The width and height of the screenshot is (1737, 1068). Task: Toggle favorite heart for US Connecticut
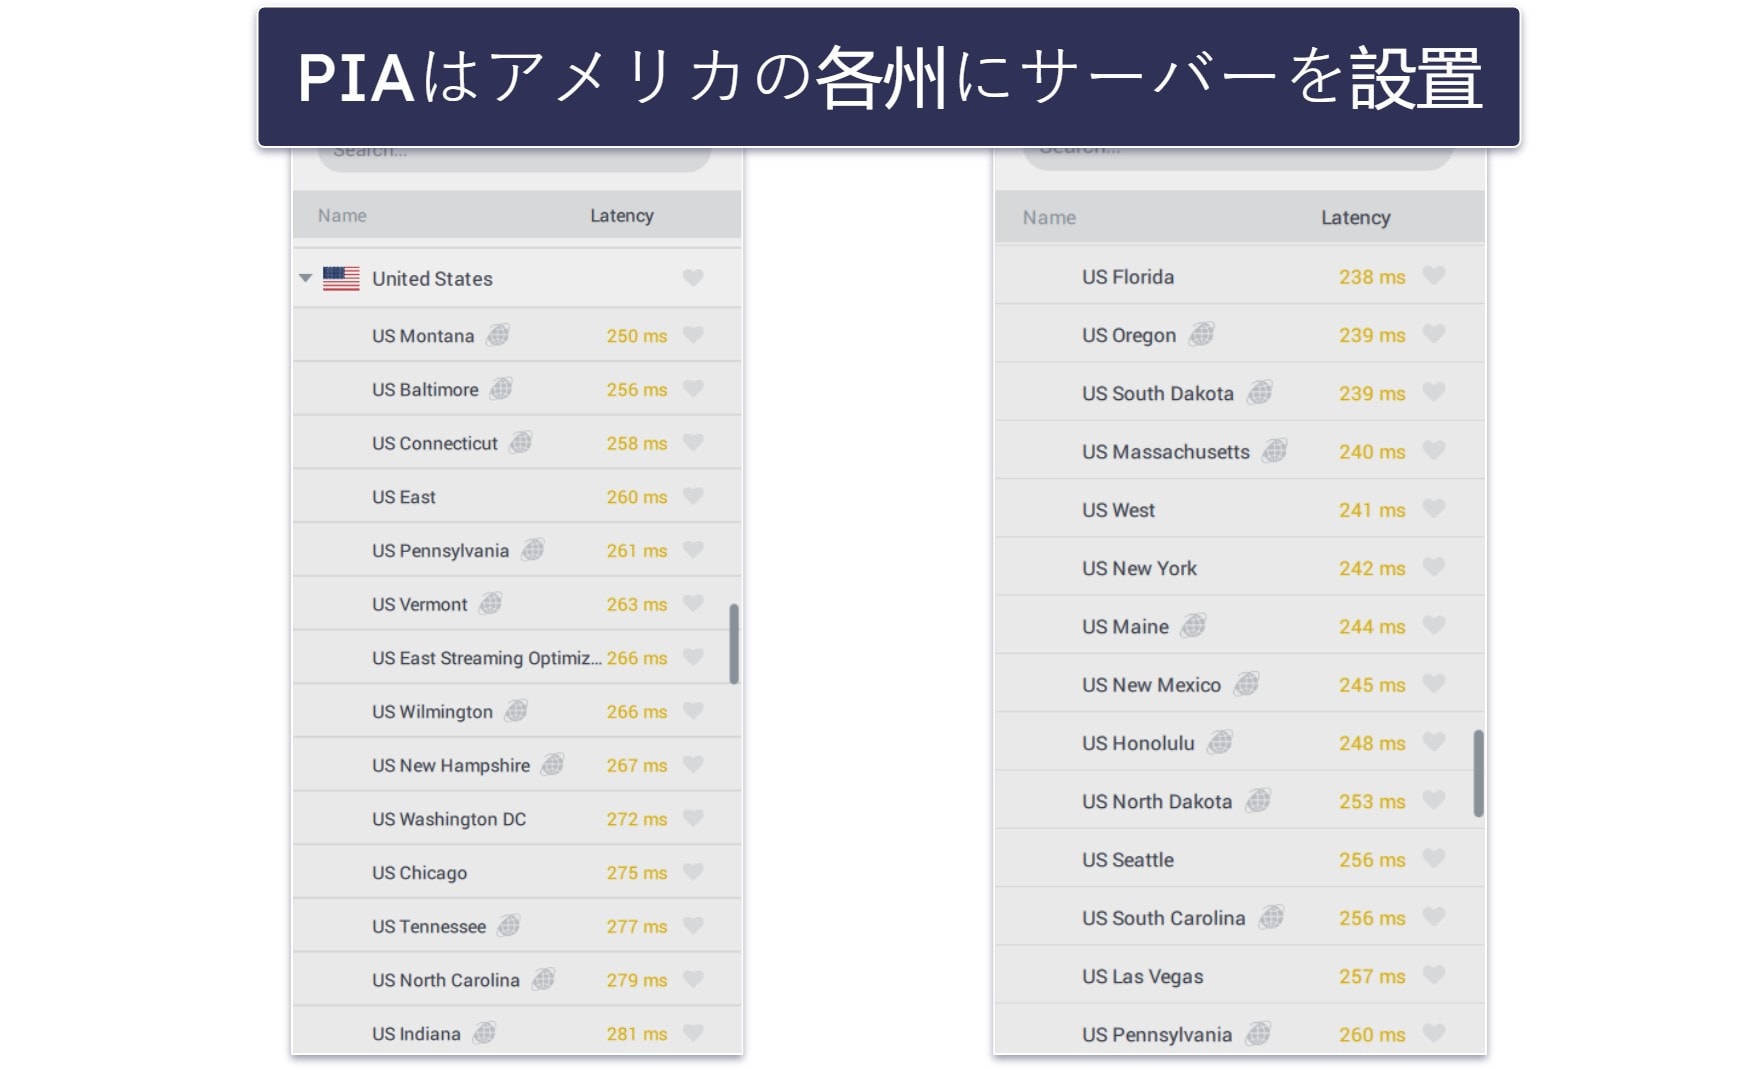point(693,442)
